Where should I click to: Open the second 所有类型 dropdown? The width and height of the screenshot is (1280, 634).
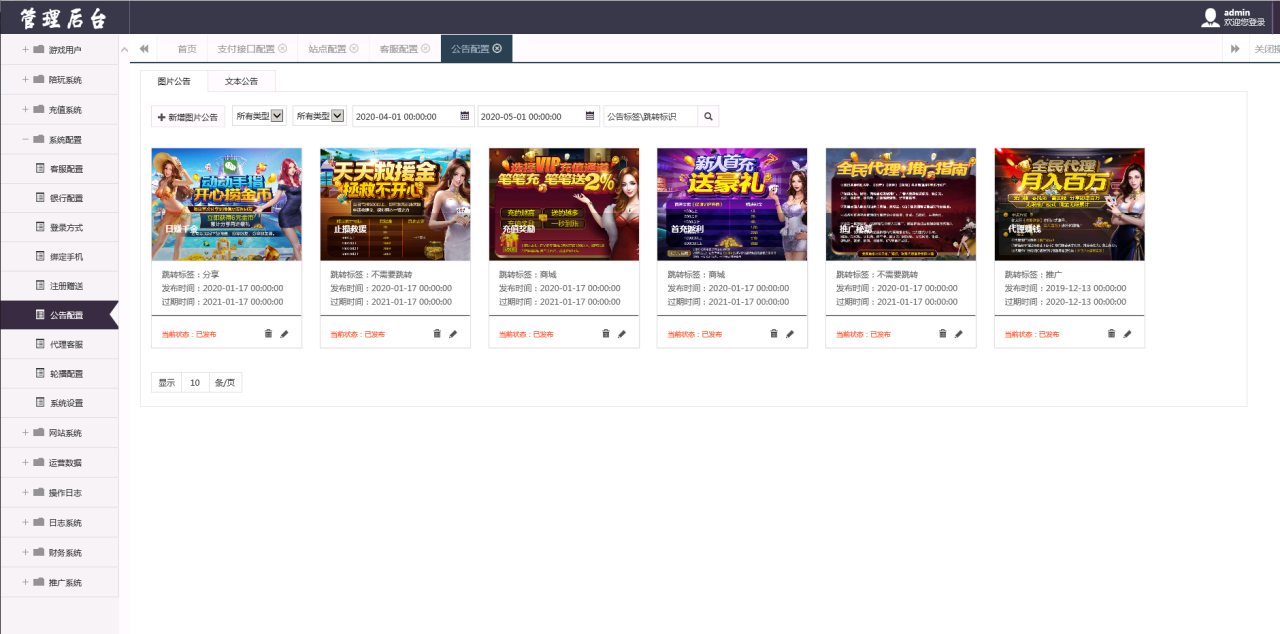tap(319, 116)
